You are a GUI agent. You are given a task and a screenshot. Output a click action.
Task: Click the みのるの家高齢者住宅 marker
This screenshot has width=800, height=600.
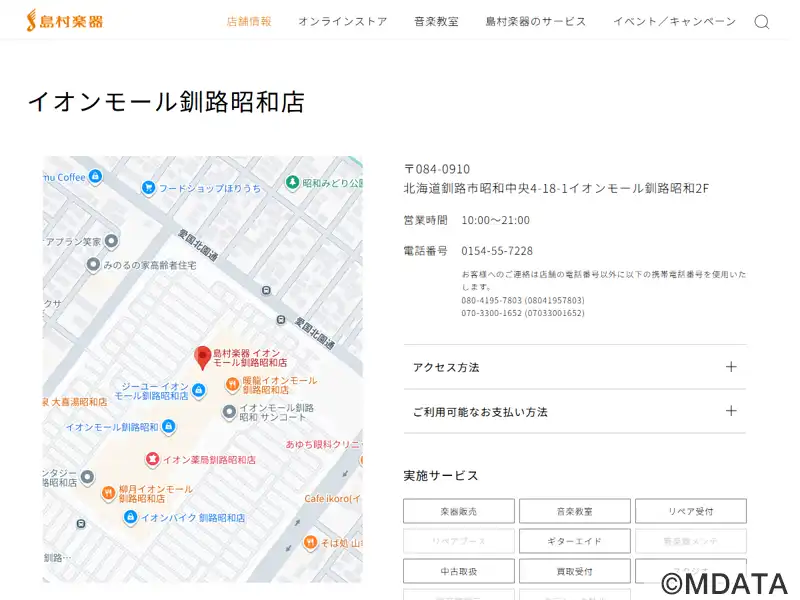(x=93, y=264)
